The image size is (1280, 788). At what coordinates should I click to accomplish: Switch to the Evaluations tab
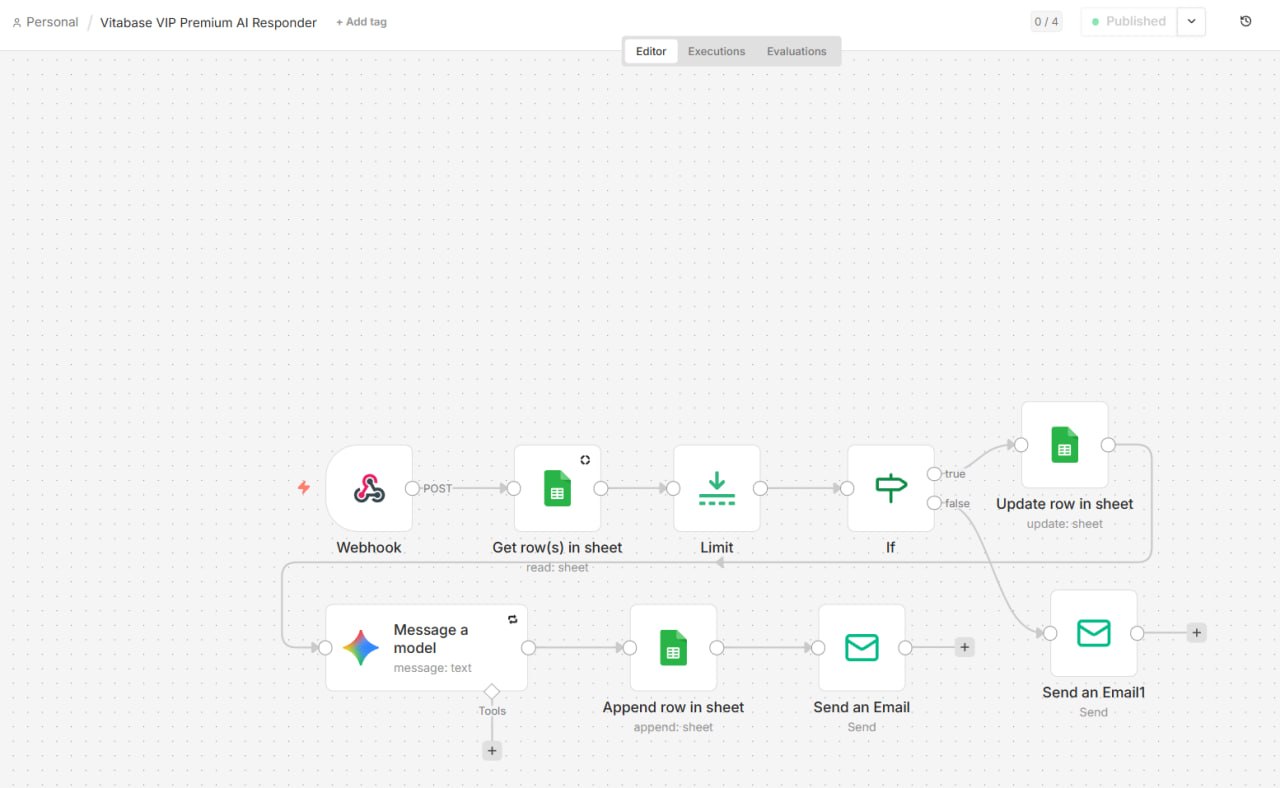point(797,51)
